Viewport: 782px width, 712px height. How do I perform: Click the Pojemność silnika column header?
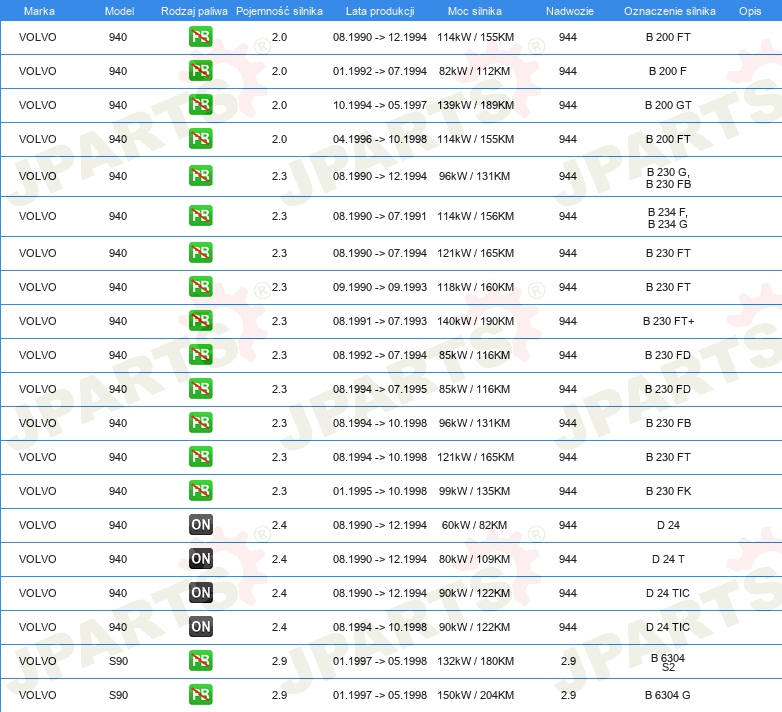pyautogui.click(x=279, y=10)
